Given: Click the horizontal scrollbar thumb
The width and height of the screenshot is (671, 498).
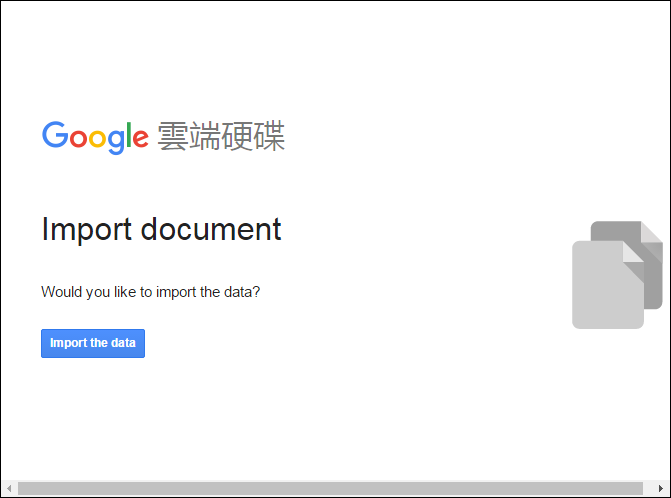Looking at the screenshot, I should [330, 488].
